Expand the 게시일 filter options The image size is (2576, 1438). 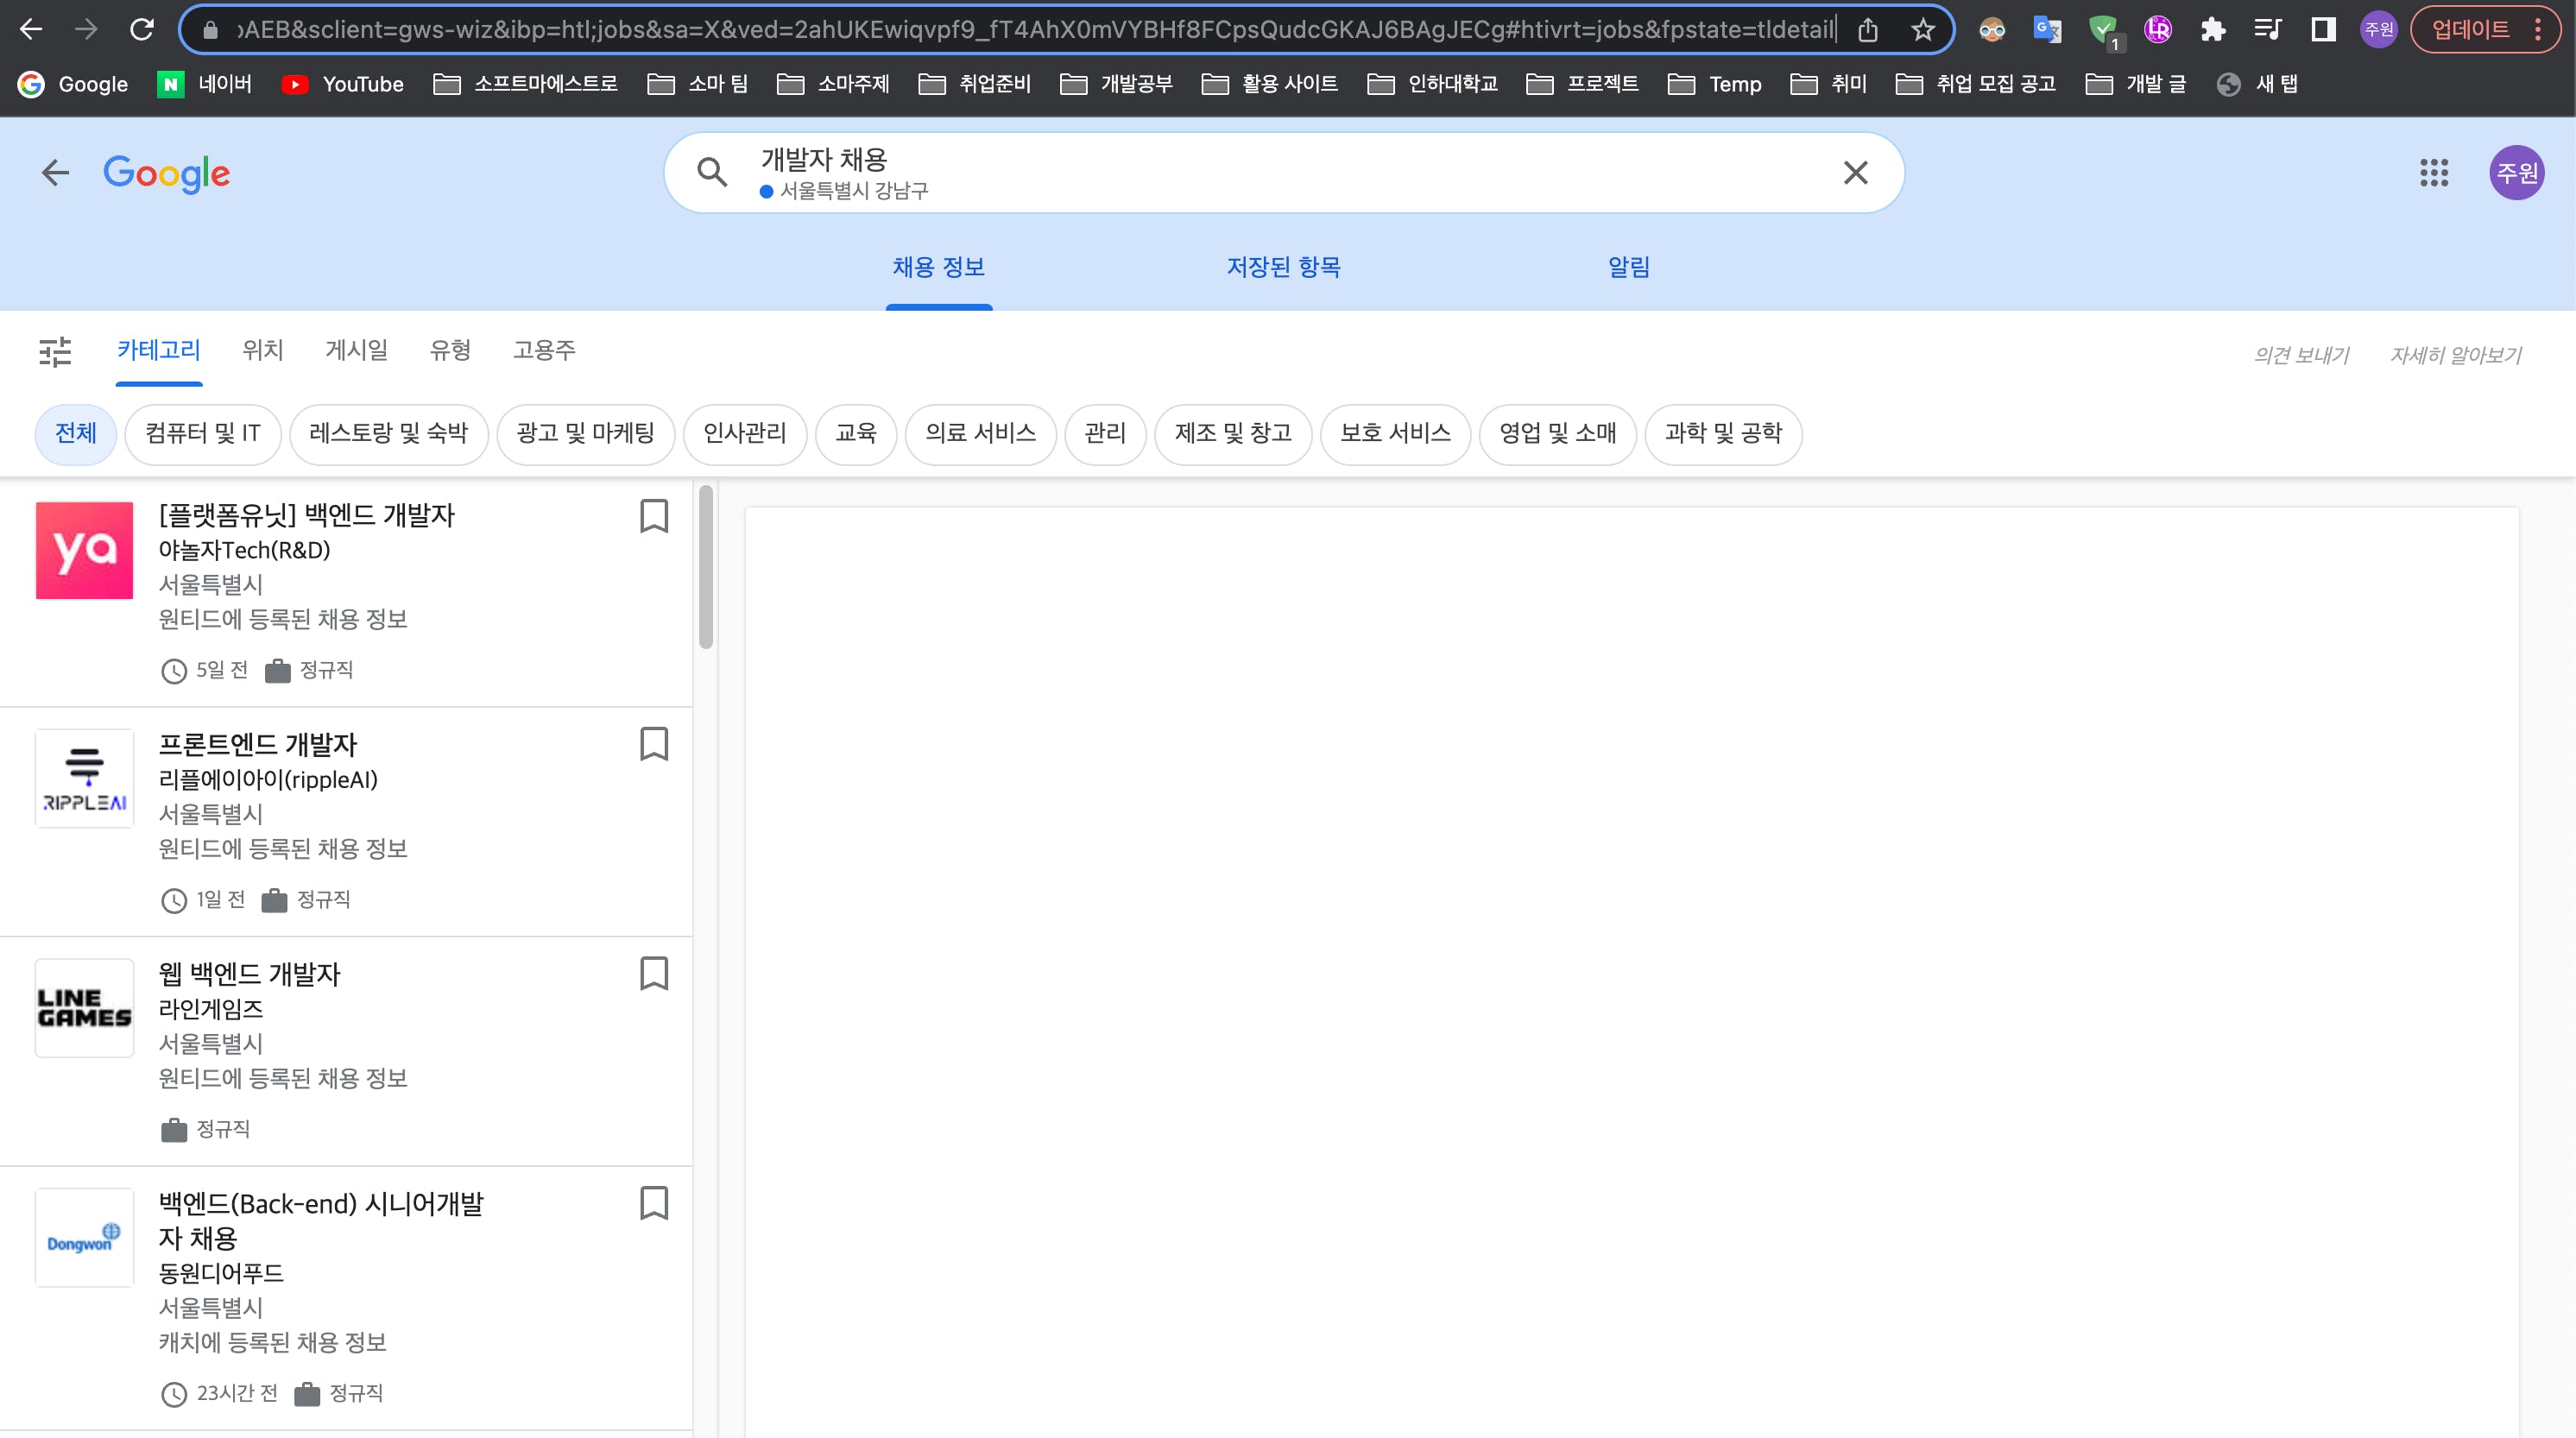[356, 350]
